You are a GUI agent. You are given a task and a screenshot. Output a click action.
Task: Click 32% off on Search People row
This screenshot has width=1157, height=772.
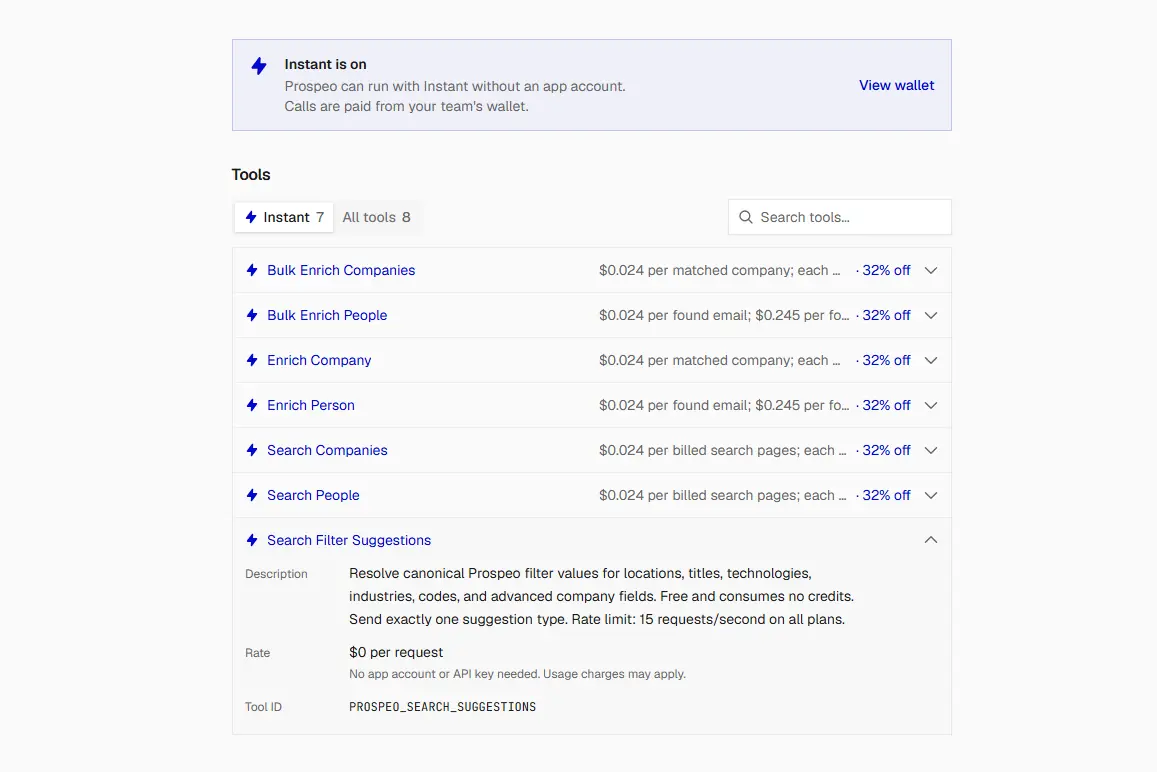(x=886, y=495)
